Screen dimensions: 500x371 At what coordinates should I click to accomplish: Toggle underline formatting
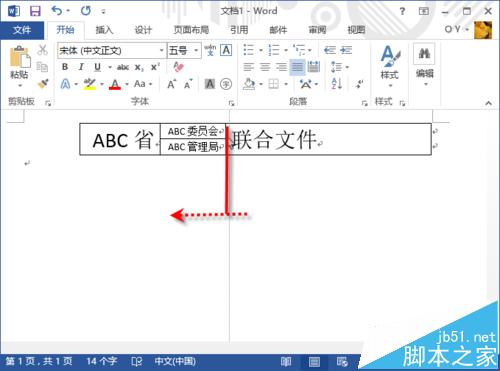click(97, 67)
